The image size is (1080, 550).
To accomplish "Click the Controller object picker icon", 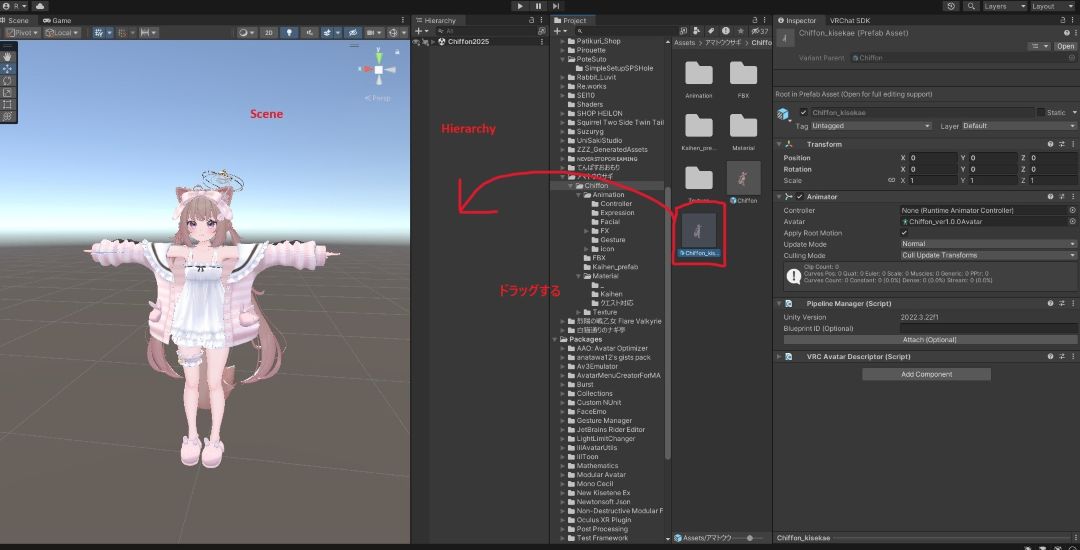I will pyautogui.click(x=1072, y=210).
